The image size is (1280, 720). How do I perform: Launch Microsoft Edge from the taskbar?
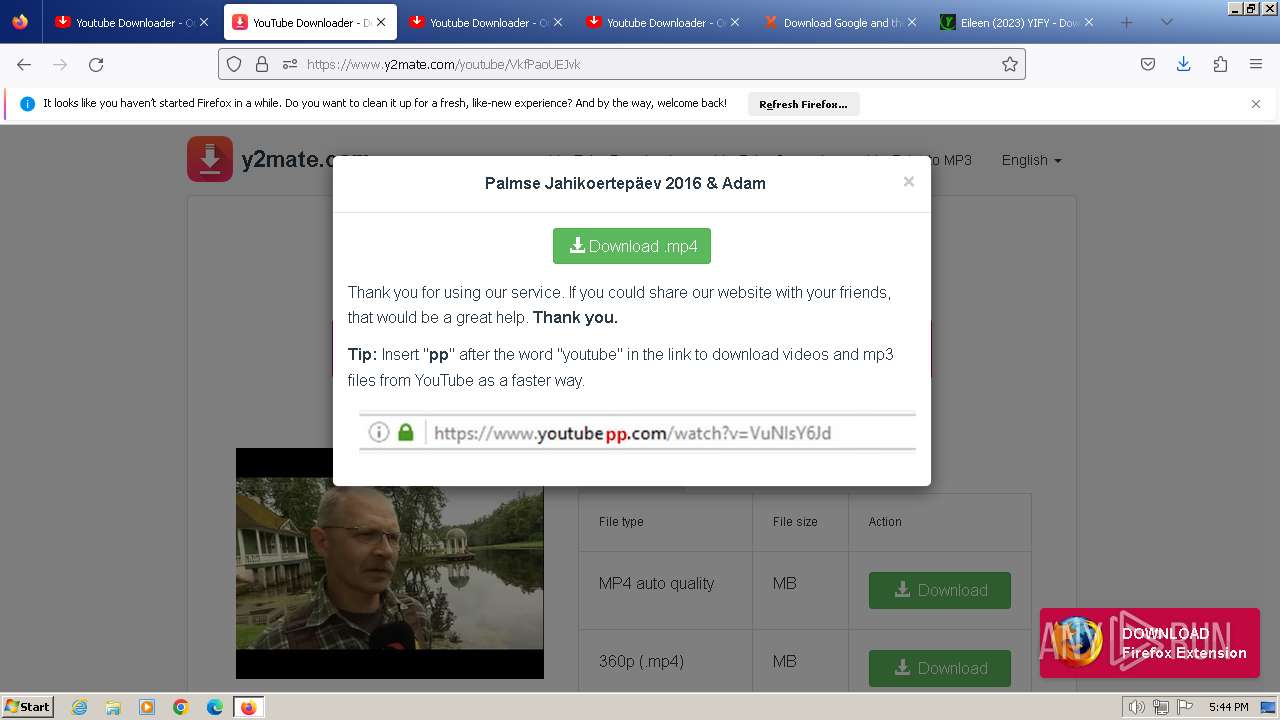click(215, 707)
